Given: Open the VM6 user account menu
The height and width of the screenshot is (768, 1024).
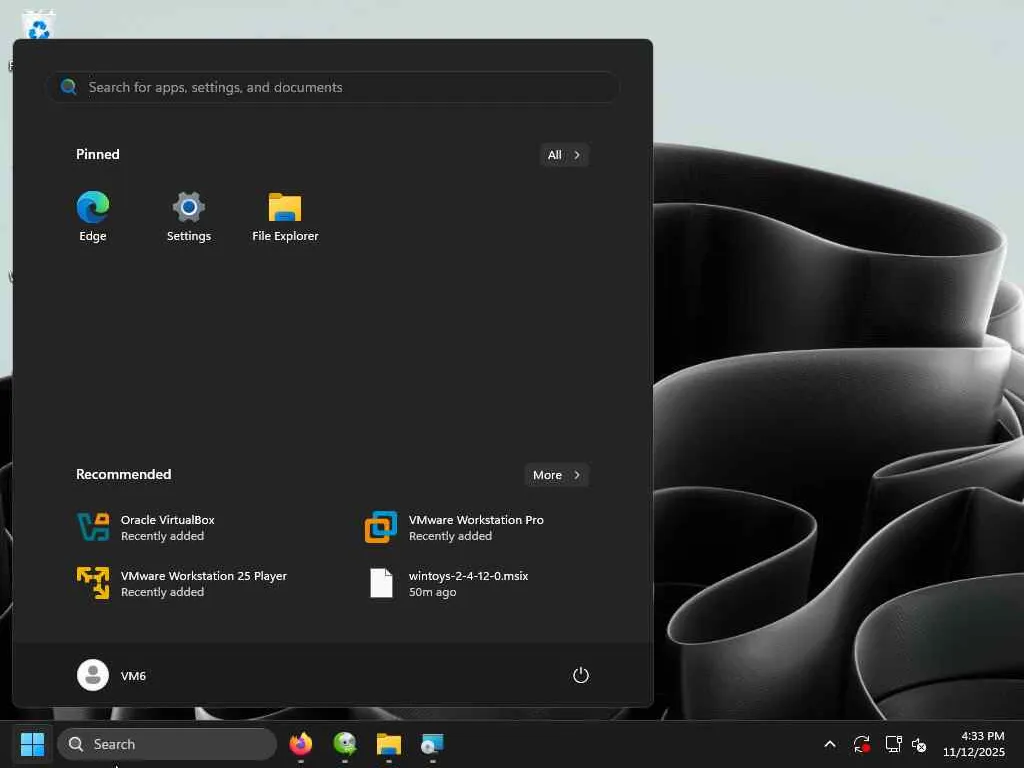Looking at the screenshot, I should click(x=112, y=675).
